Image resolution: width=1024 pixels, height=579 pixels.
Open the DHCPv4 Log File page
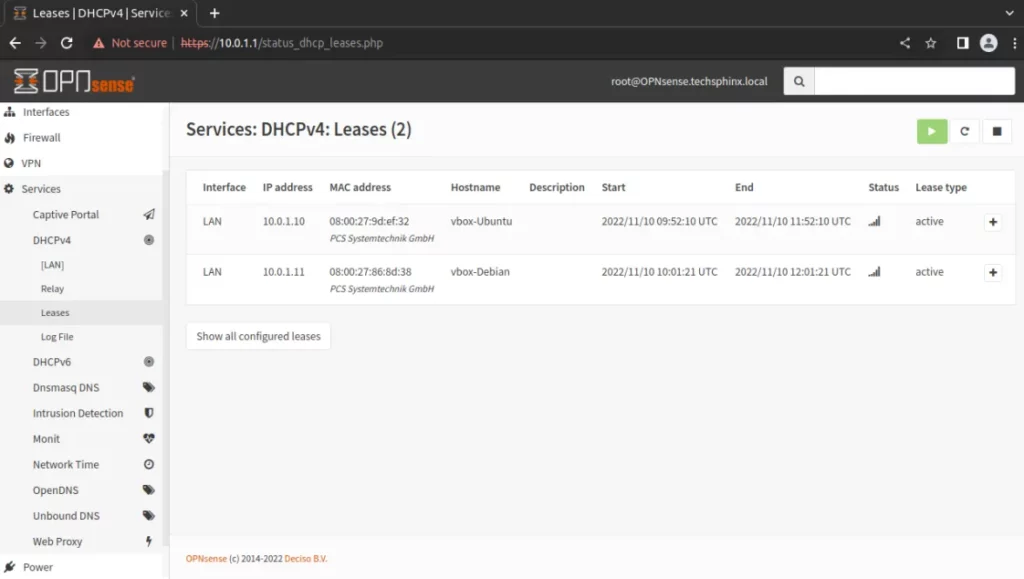[x=57, y=337]
